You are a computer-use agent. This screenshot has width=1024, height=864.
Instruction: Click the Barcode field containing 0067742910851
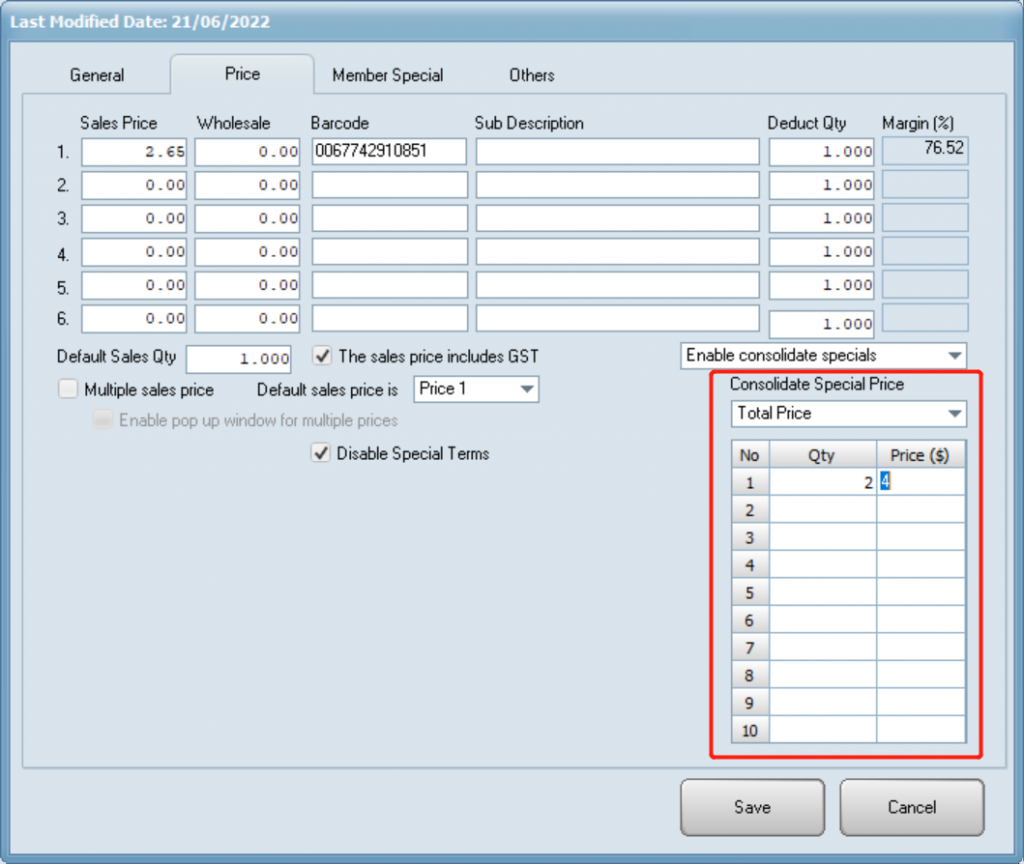click(389, 152)
